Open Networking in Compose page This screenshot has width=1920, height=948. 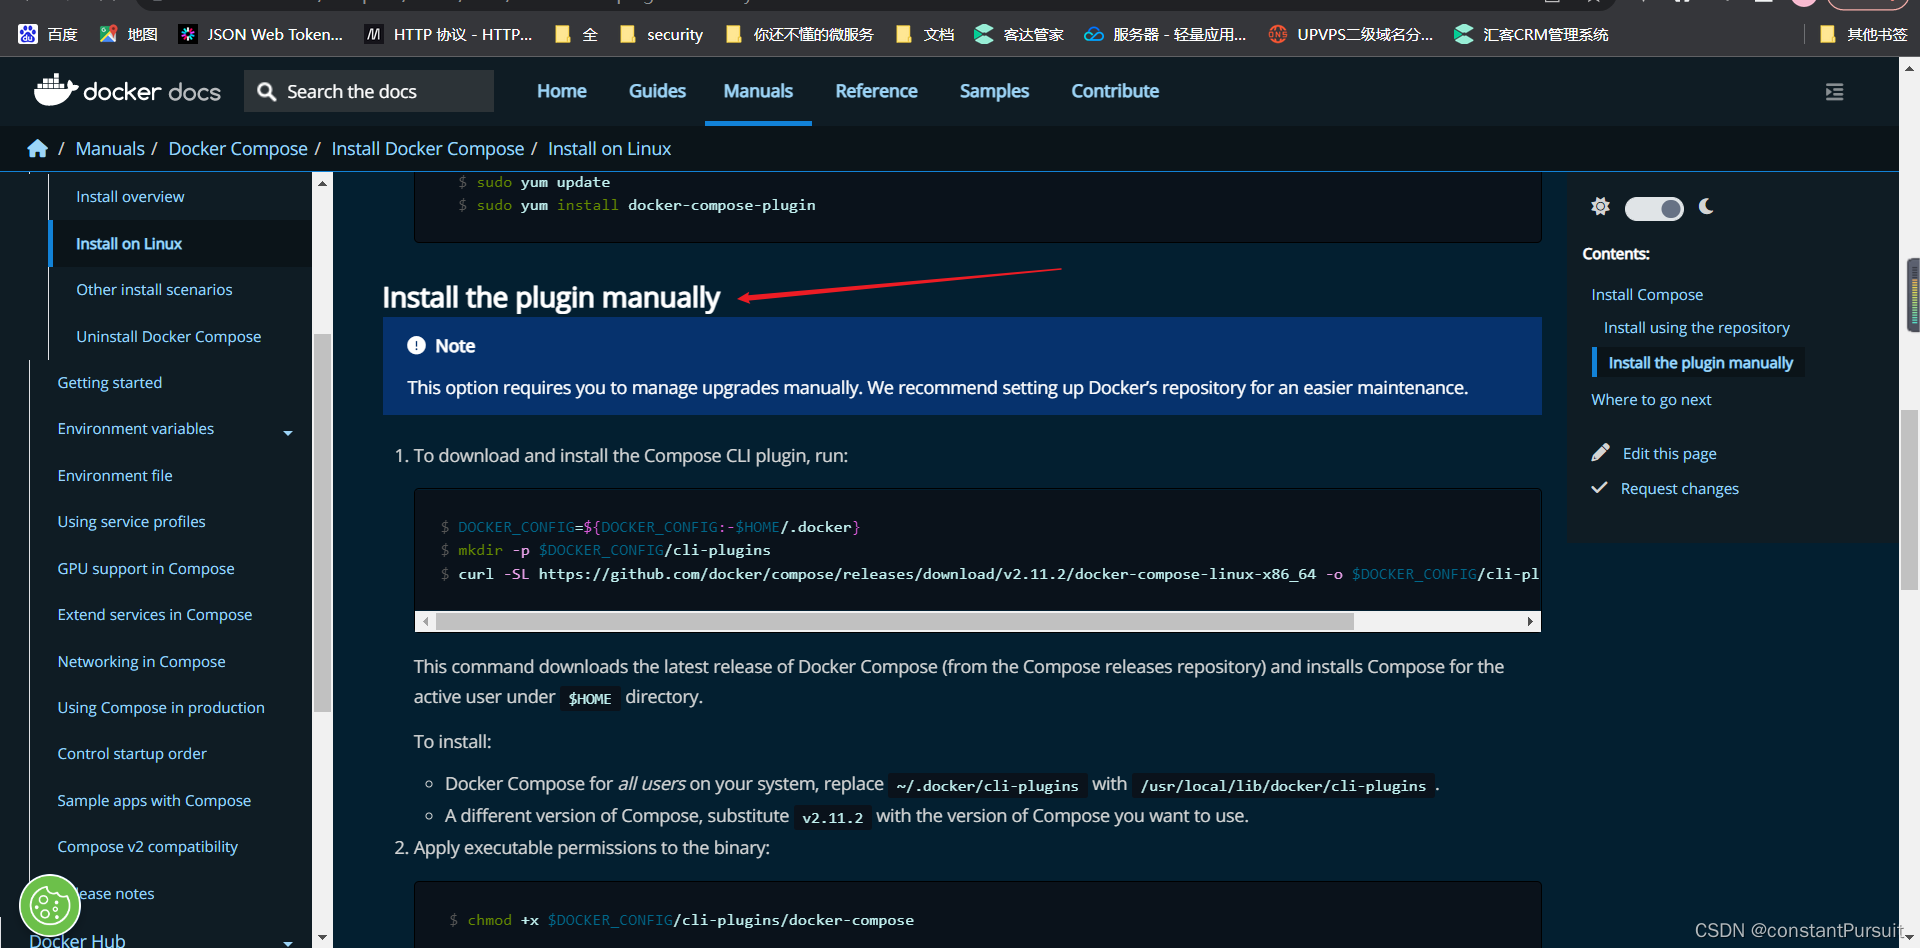141,662
